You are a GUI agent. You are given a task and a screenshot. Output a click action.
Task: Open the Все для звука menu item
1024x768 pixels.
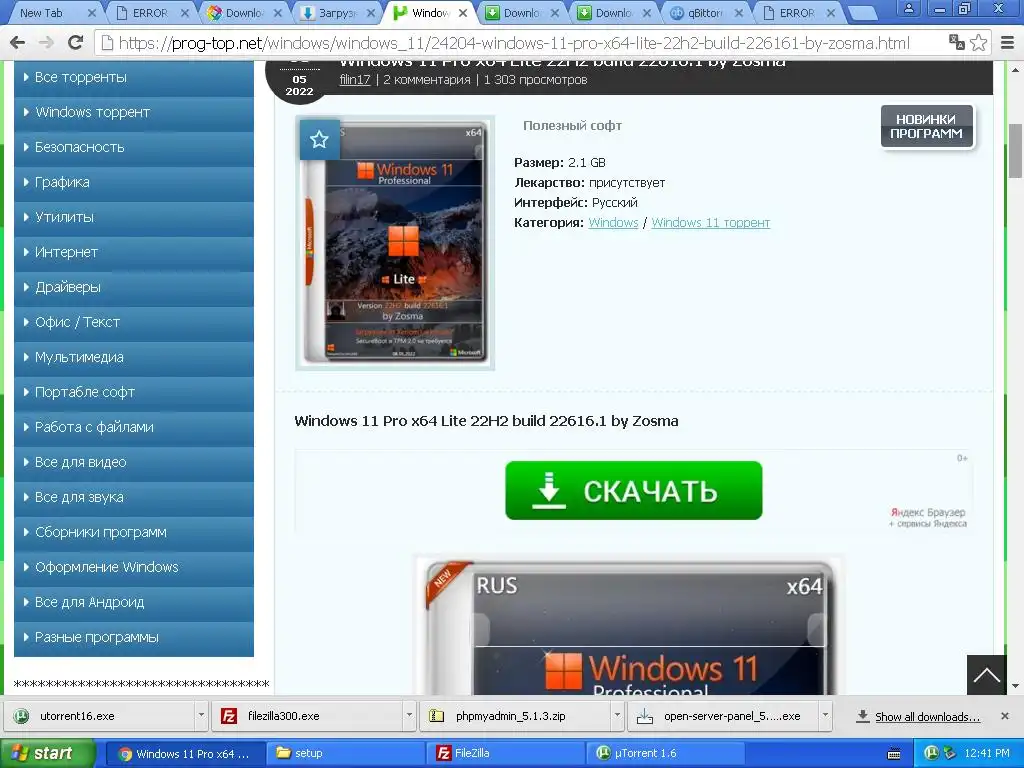pyautogui.click(x=134, y=497)
